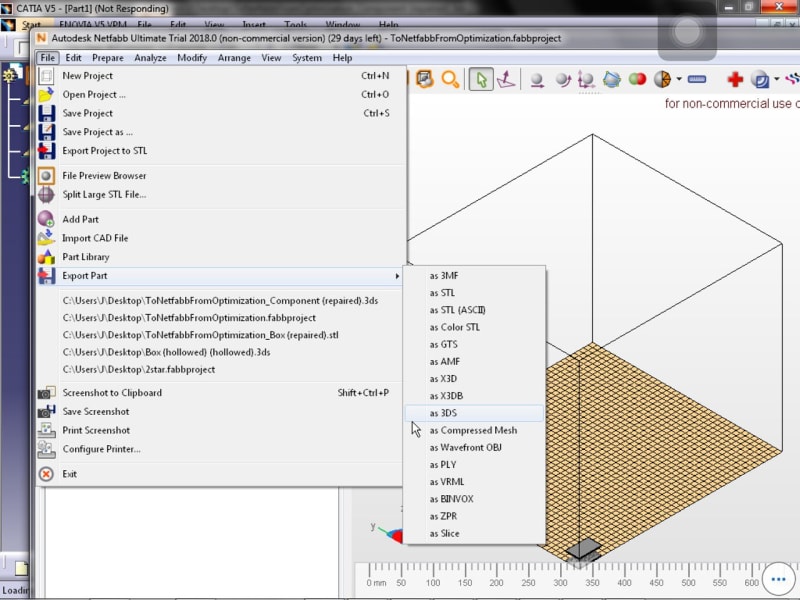Click the red Exit icon
Viewport: 800px width, 600px height.
[x=46, y=474]
